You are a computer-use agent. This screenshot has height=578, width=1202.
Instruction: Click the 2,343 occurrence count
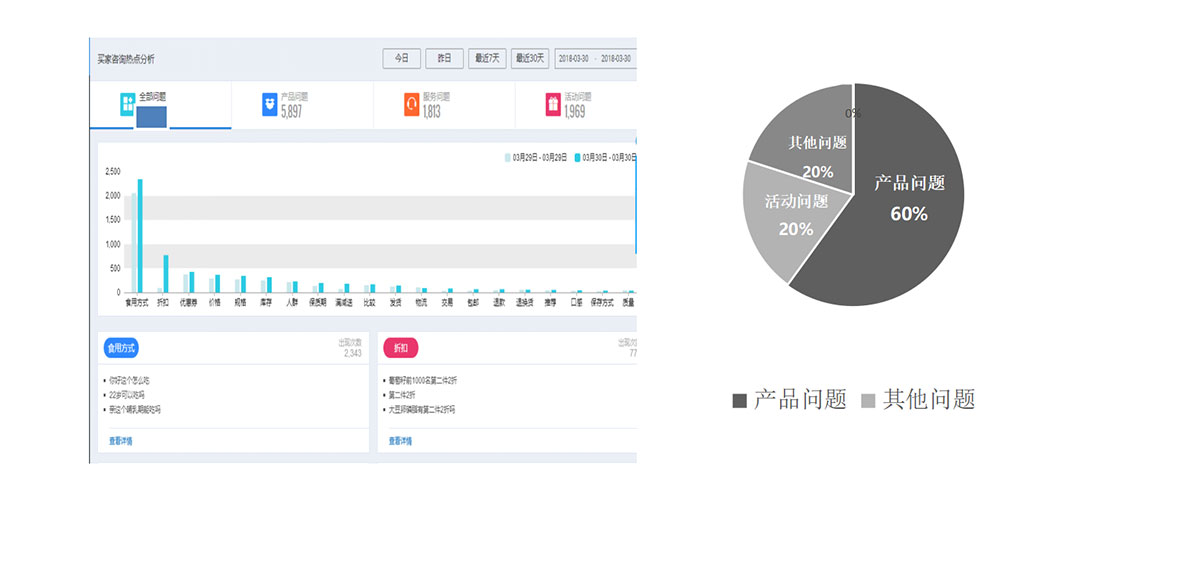[353, 353]
